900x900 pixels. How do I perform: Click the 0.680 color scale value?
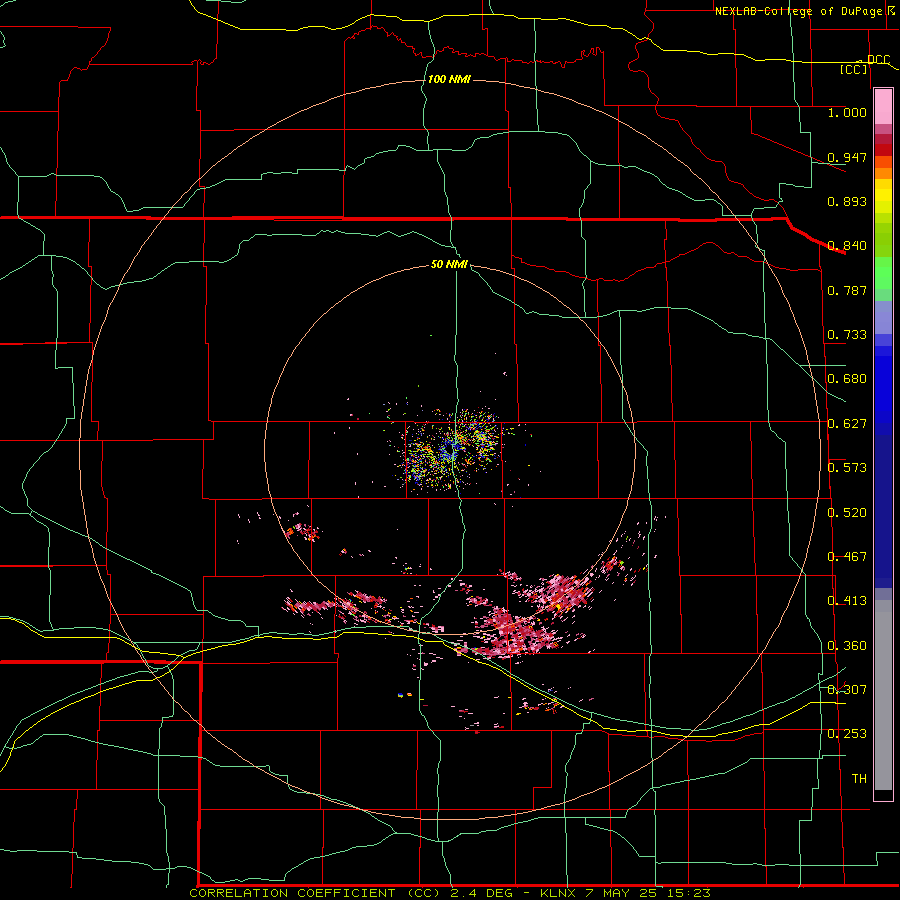pos(847,379)
